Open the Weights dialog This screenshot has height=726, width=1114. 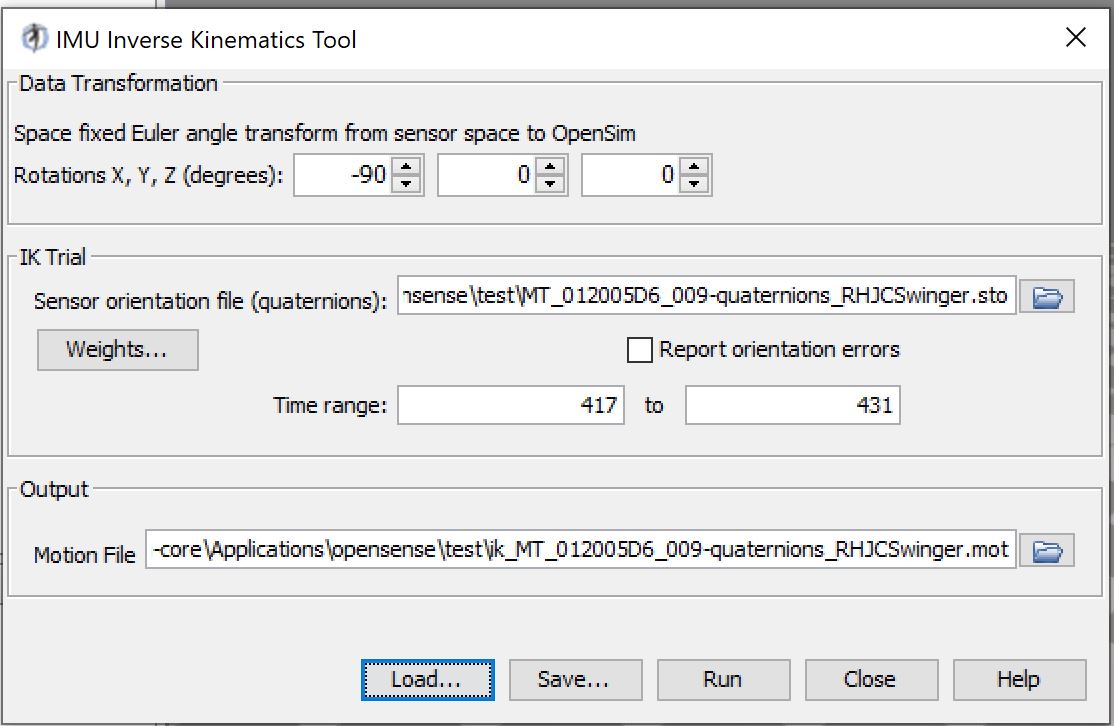(x=117, y=349)
